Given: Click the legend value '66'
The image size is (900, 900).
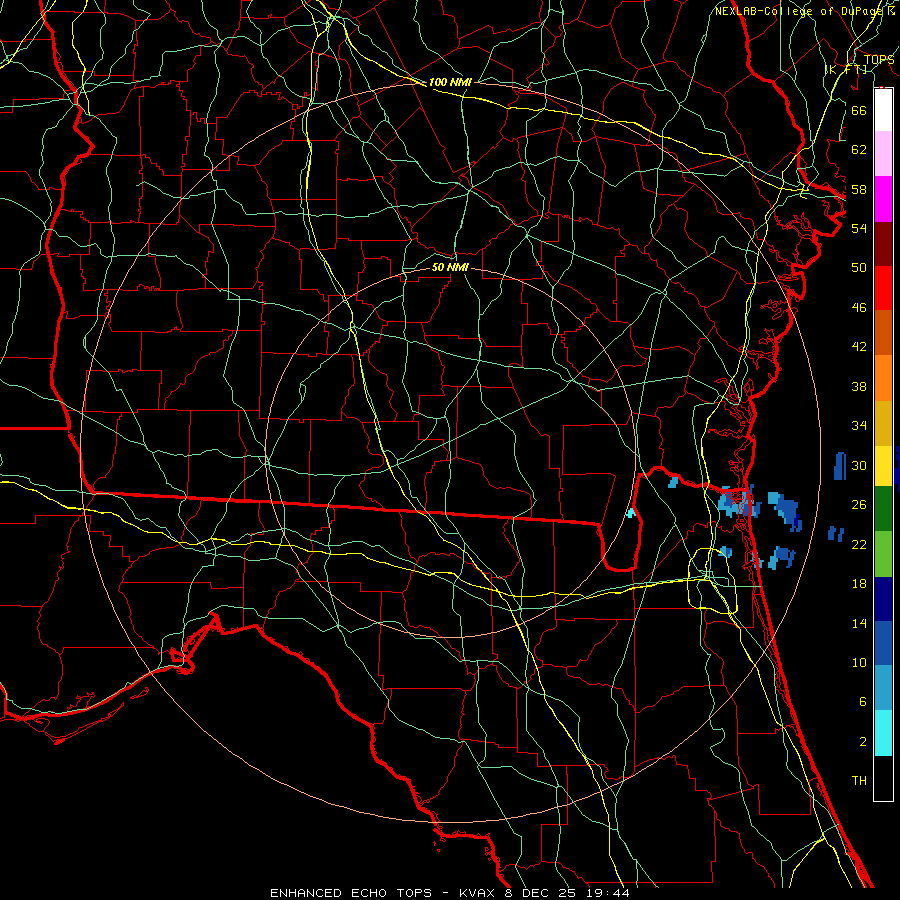Looking at the screenshot, I should [859, 110].
